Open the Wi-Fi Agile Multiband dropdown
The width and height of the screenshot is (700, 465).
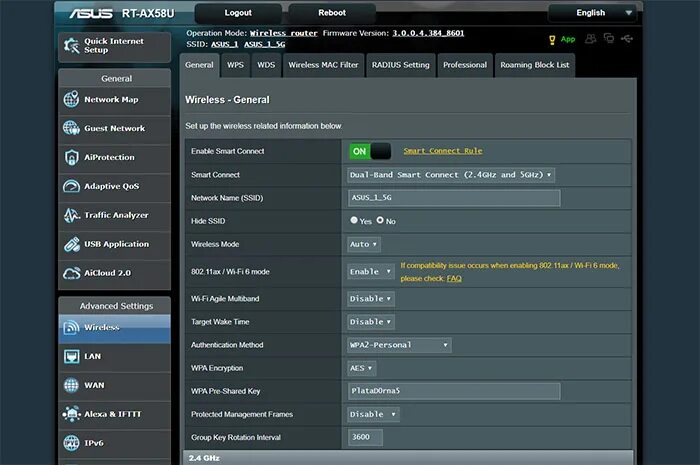pyautogui.click(x=371, y=299)
